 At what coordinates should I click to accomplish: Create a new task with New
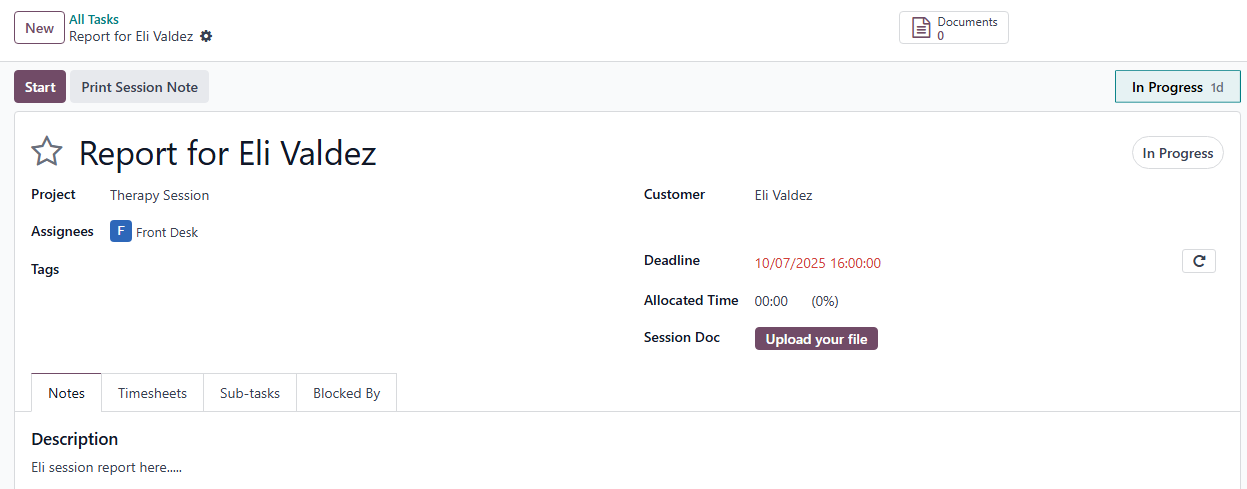coord(39,28)
